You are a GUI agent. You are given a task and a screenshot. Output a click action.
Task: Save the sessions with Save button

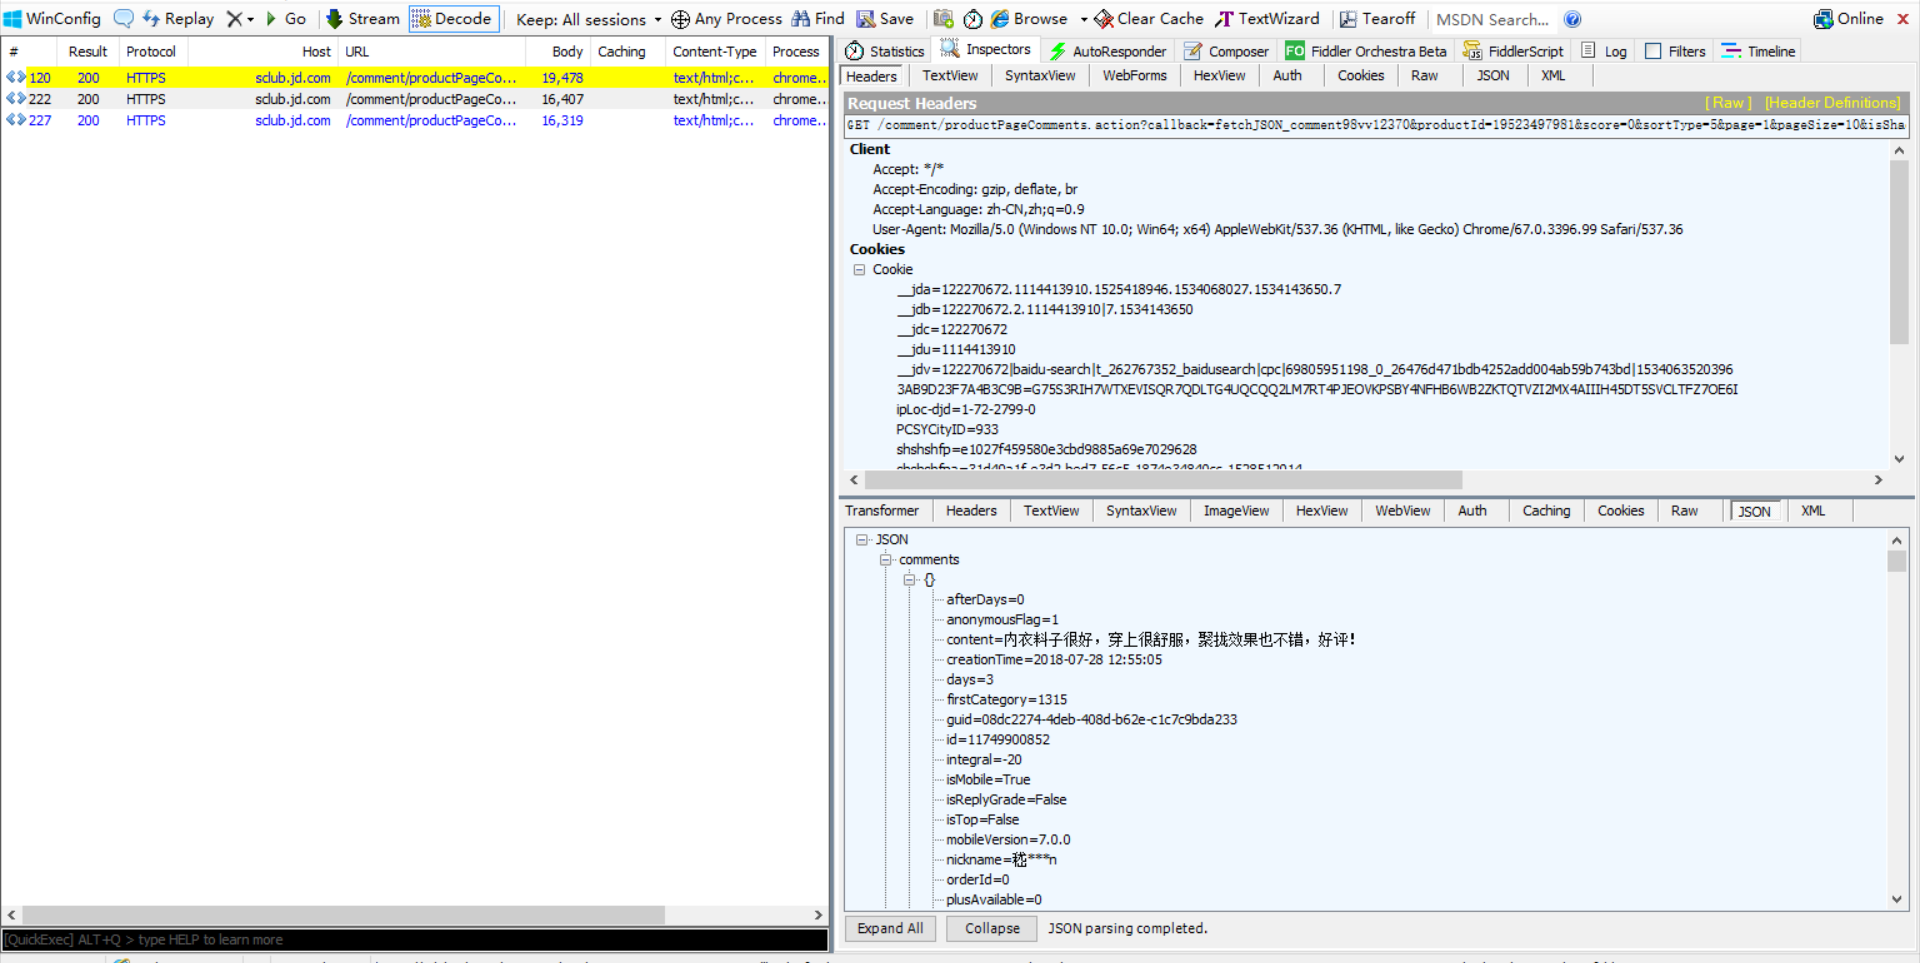886,19
